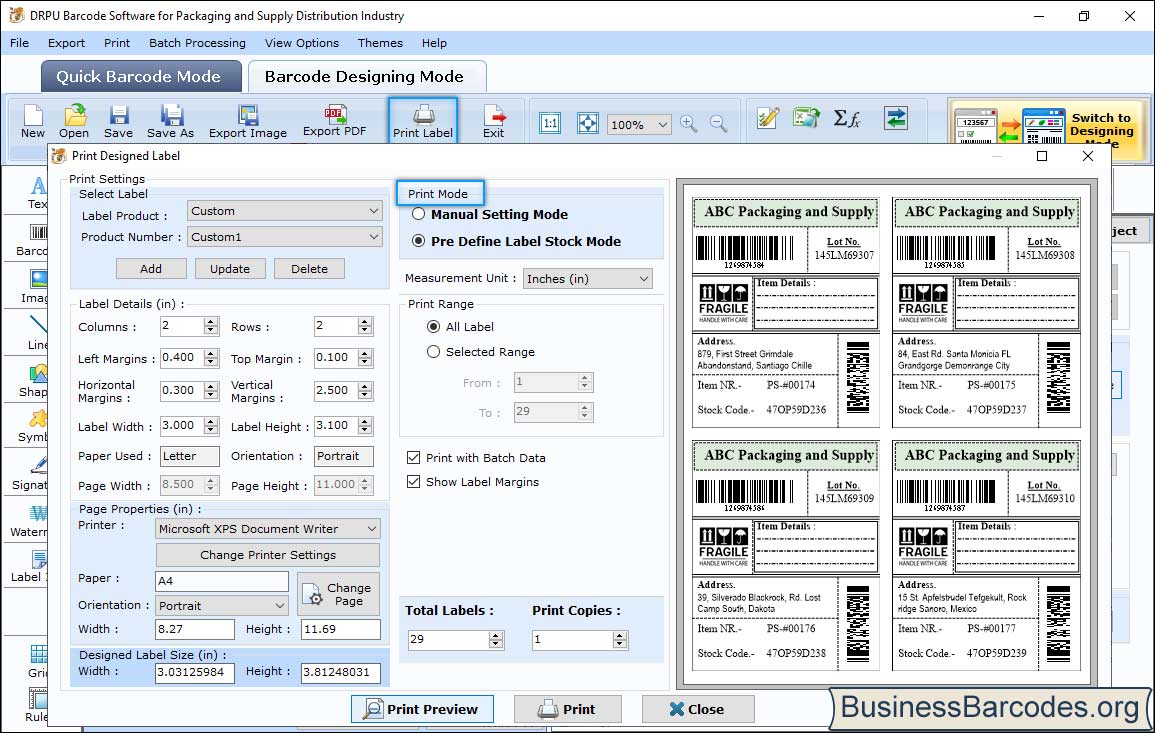Choose the Selected Range option

click(433, 352)
